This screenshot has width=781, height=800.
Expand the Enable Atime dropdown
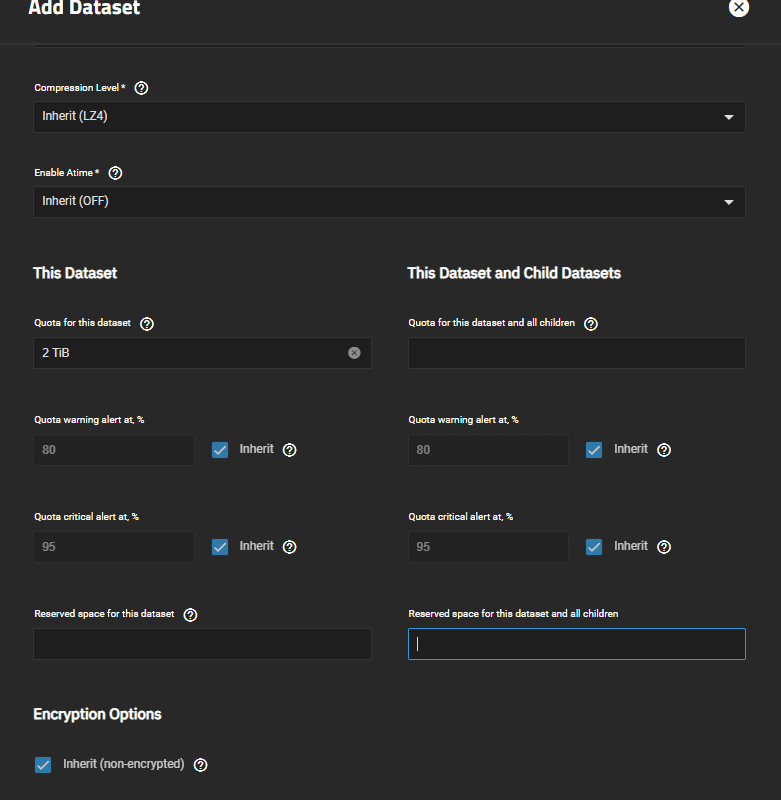pos(389,202)
